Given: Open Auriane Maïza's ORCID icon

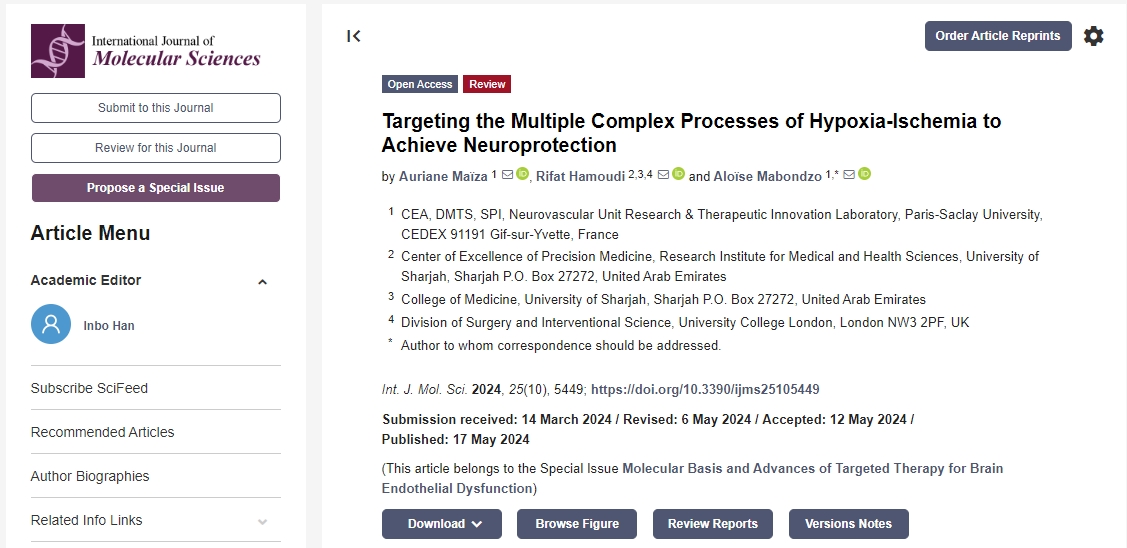Looking at the screenshot, I should click(522, 175).
